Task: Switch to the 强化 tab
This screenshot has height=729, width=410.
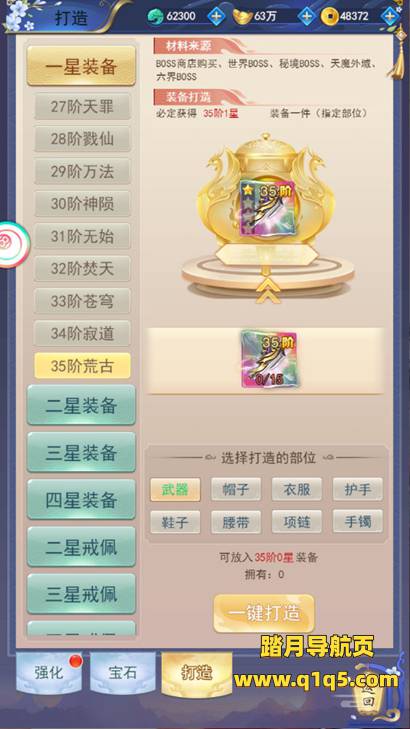Action: [49, 673]
